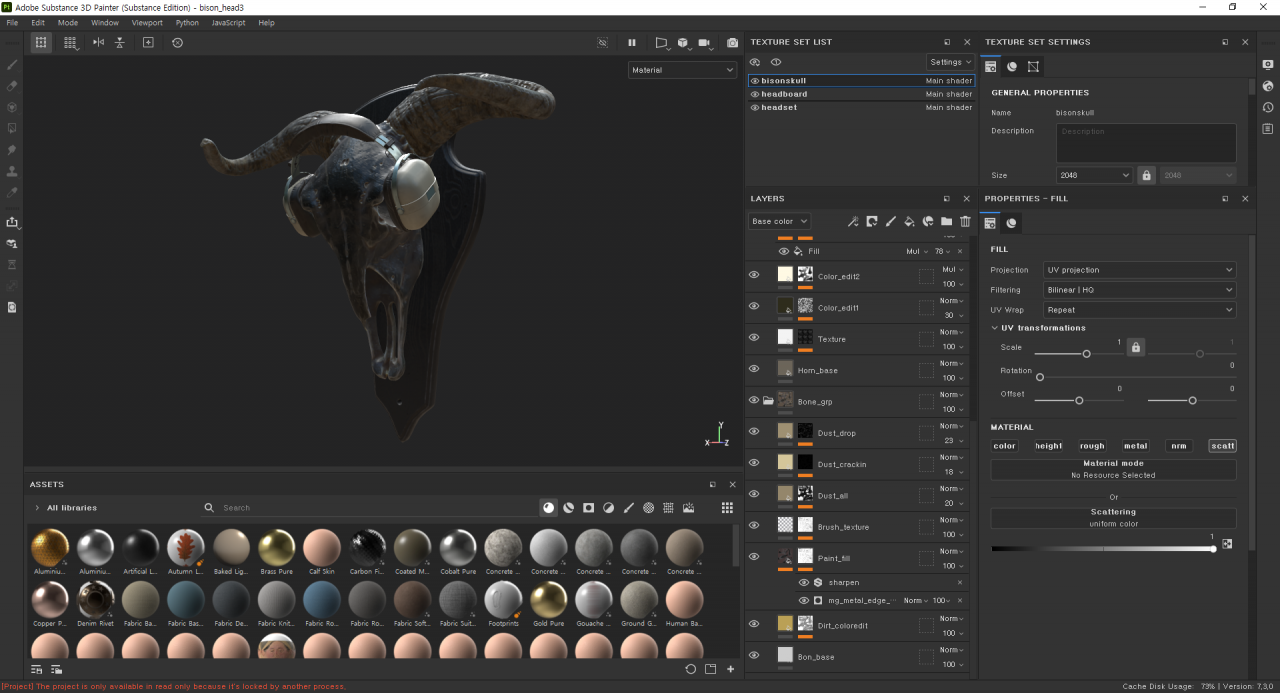Pause the viewport engine computation

[x=632, y=43]
